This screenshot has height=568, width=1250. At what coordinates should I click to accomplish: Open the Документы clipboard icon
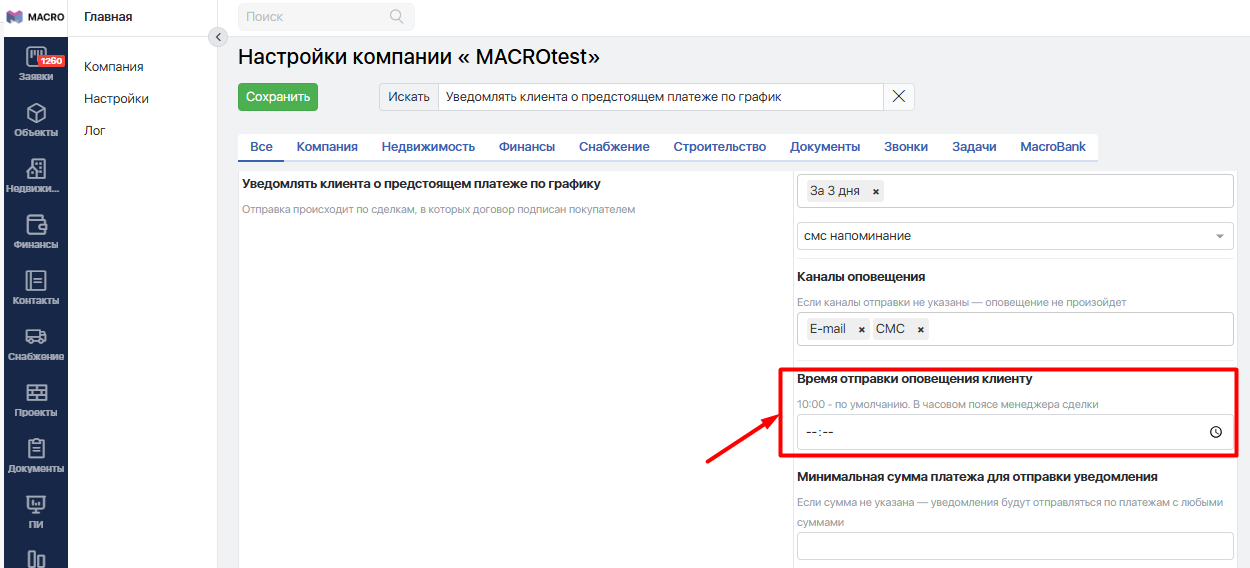pyautogui.click(x=36, y=455)
